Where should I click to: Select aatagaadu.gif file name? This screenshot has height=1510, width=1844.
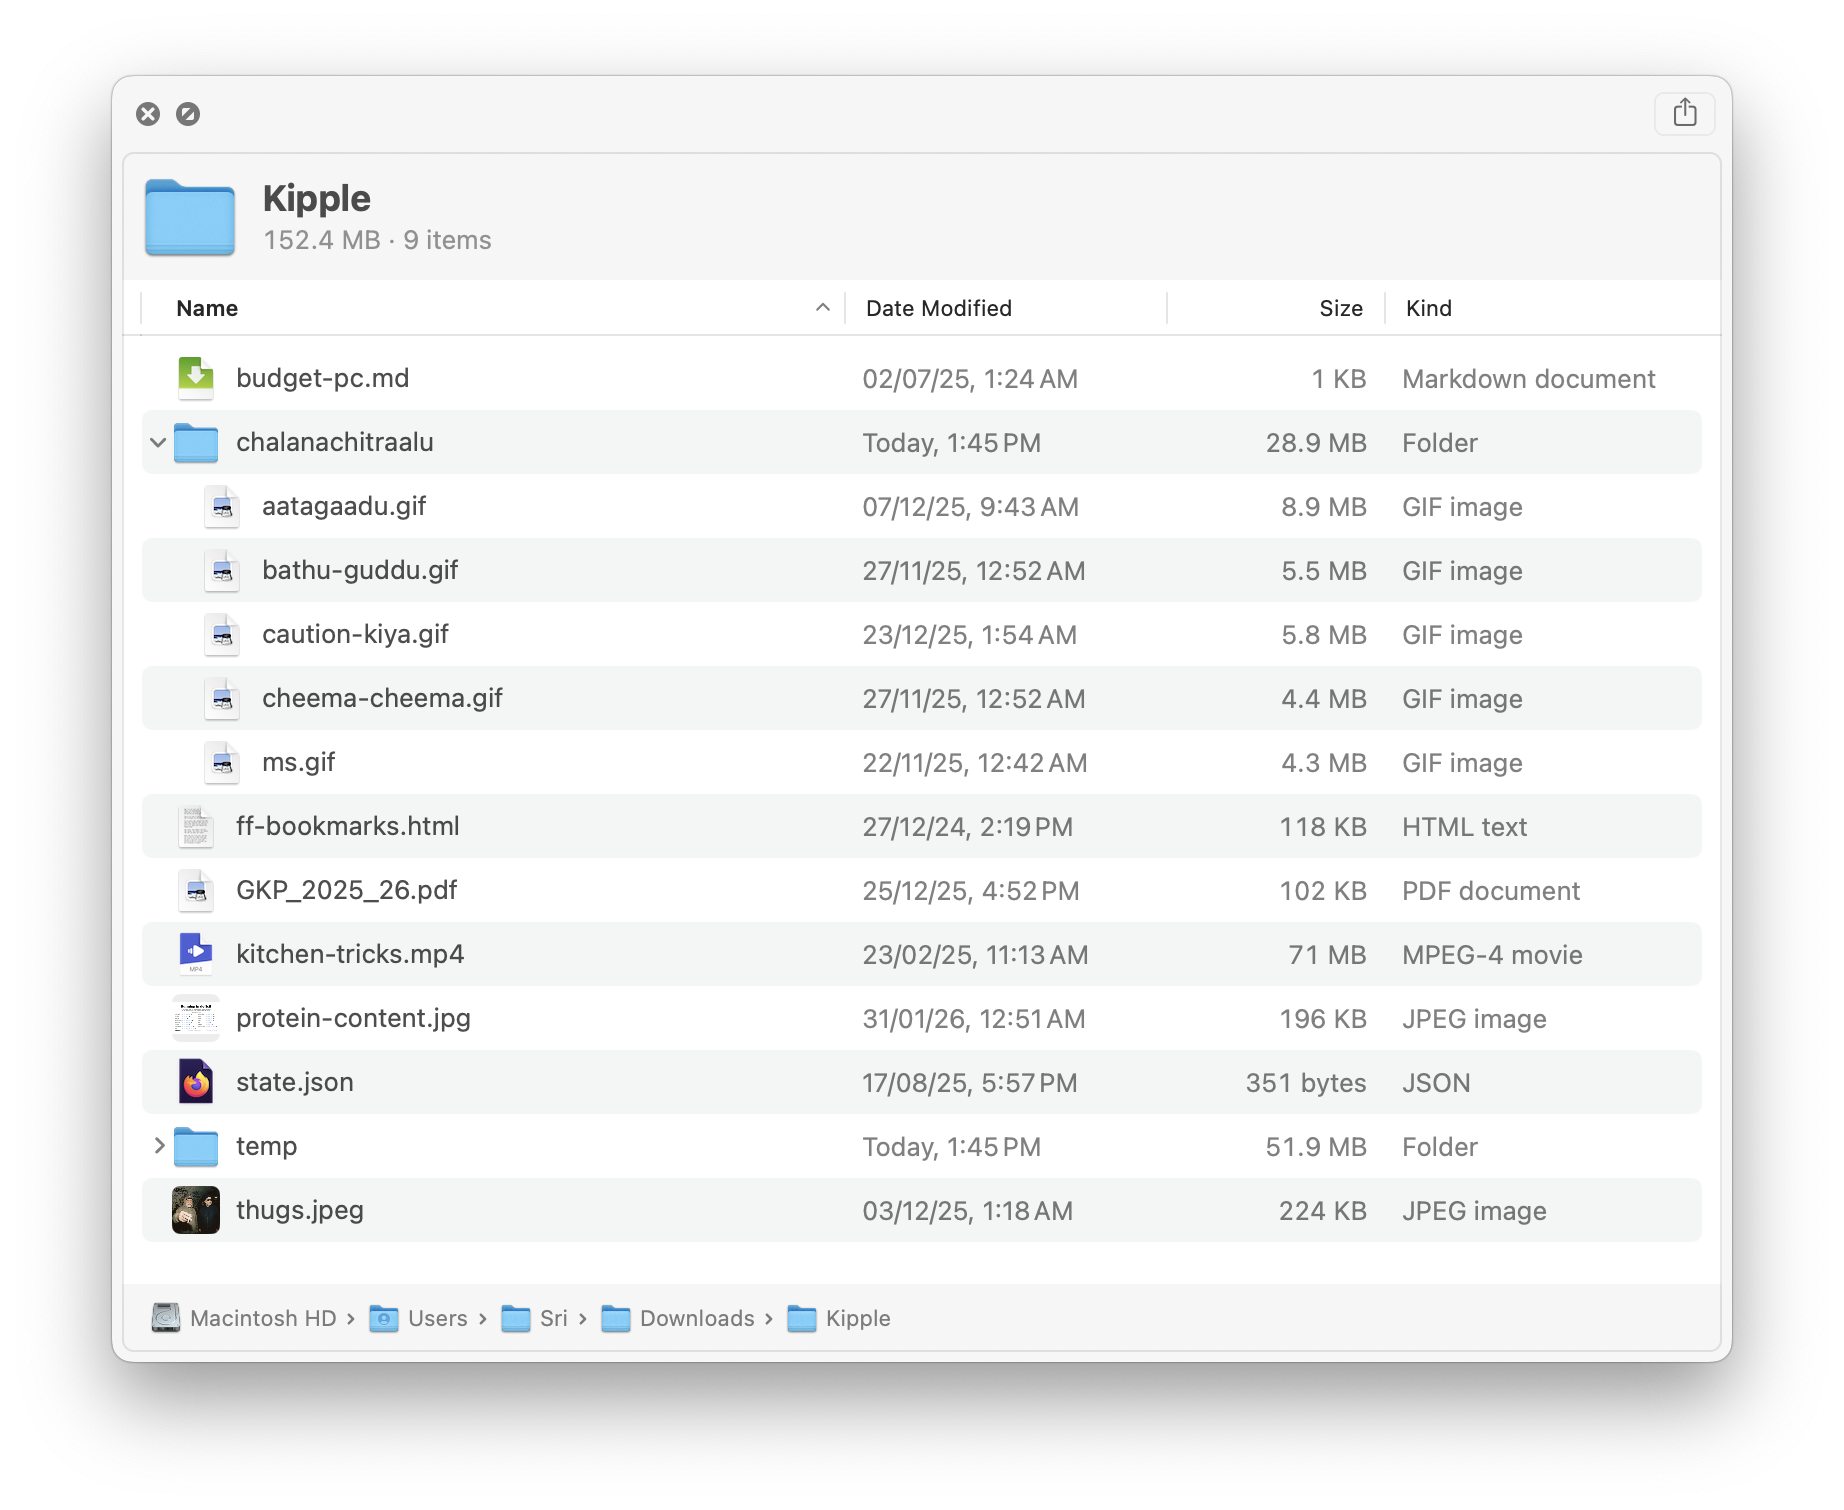(344, 506)
